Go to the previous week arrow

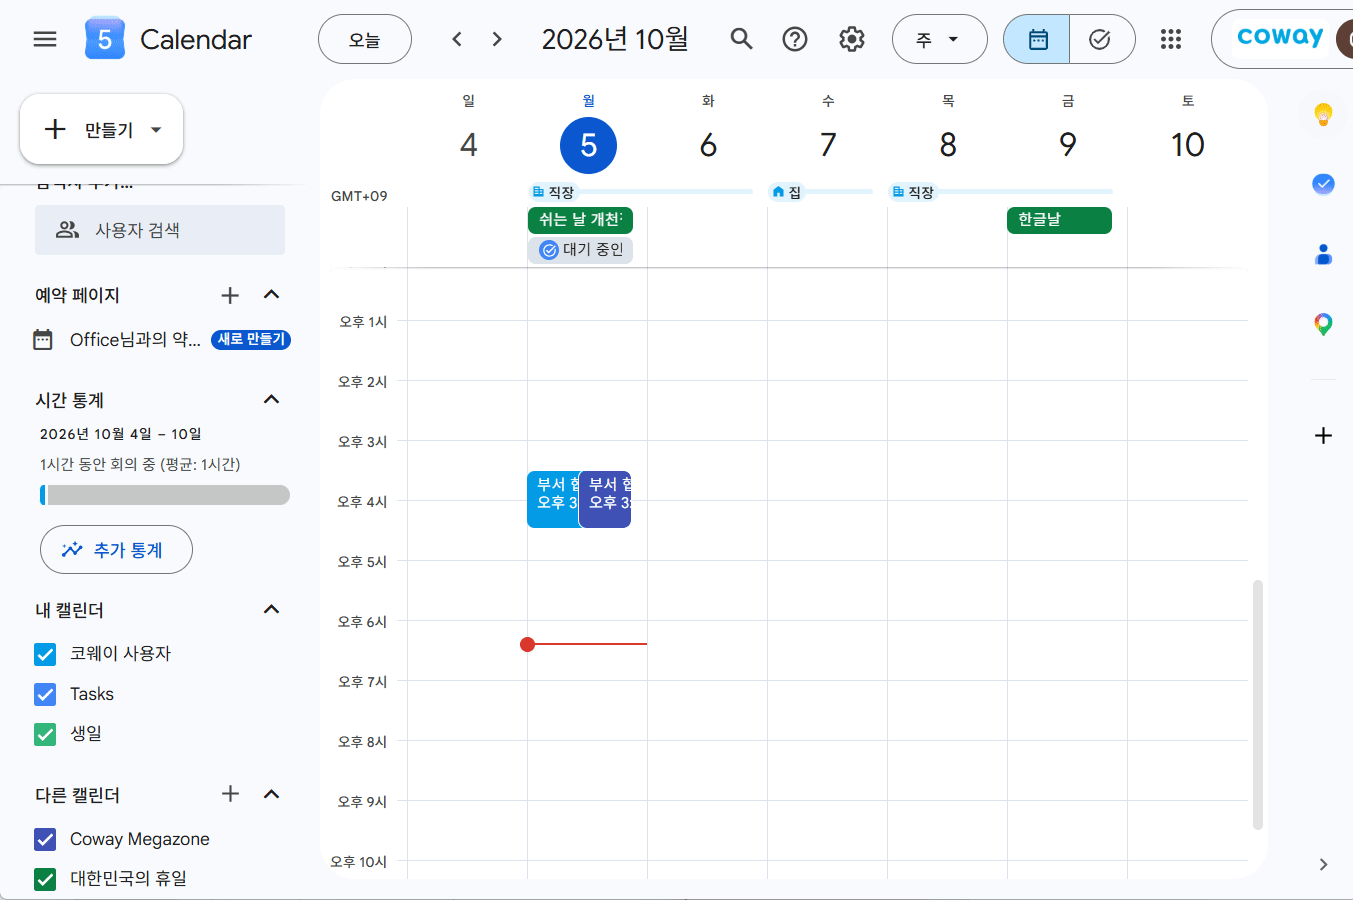[x=457, y=39]
